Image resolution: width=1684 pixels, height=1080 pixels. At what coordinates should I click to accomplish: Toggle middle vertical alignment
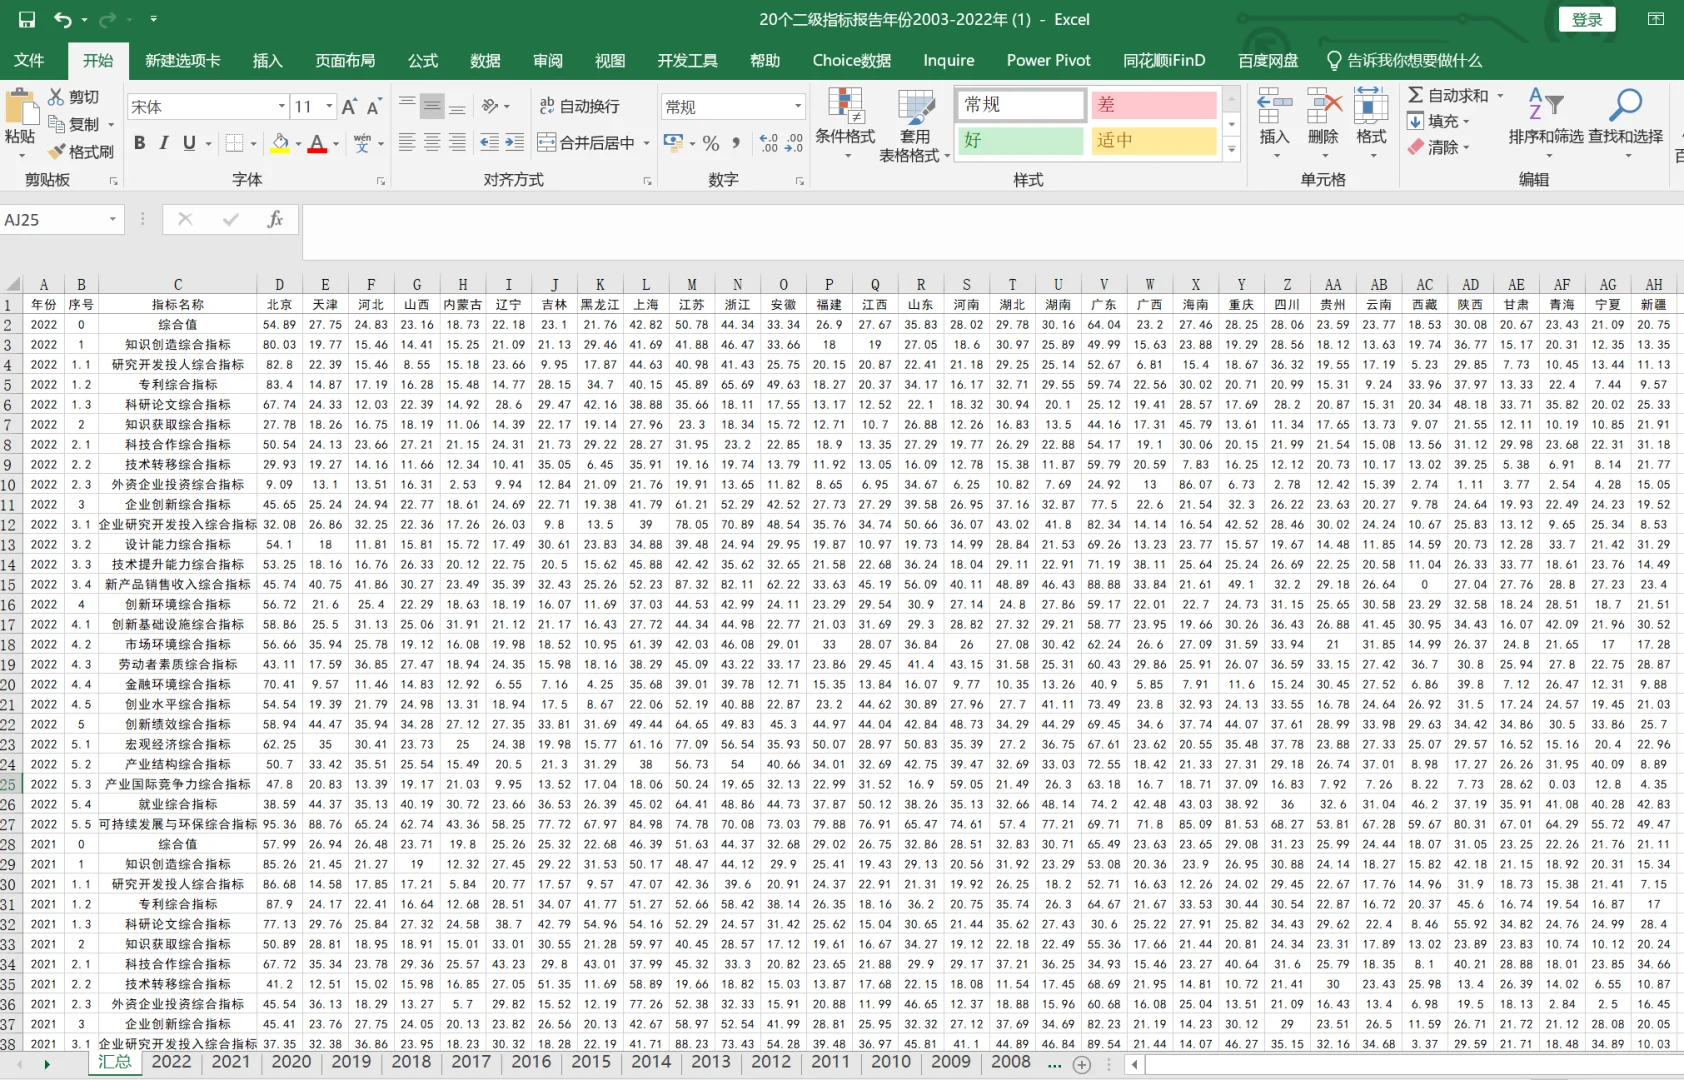[x=432, y=106]
